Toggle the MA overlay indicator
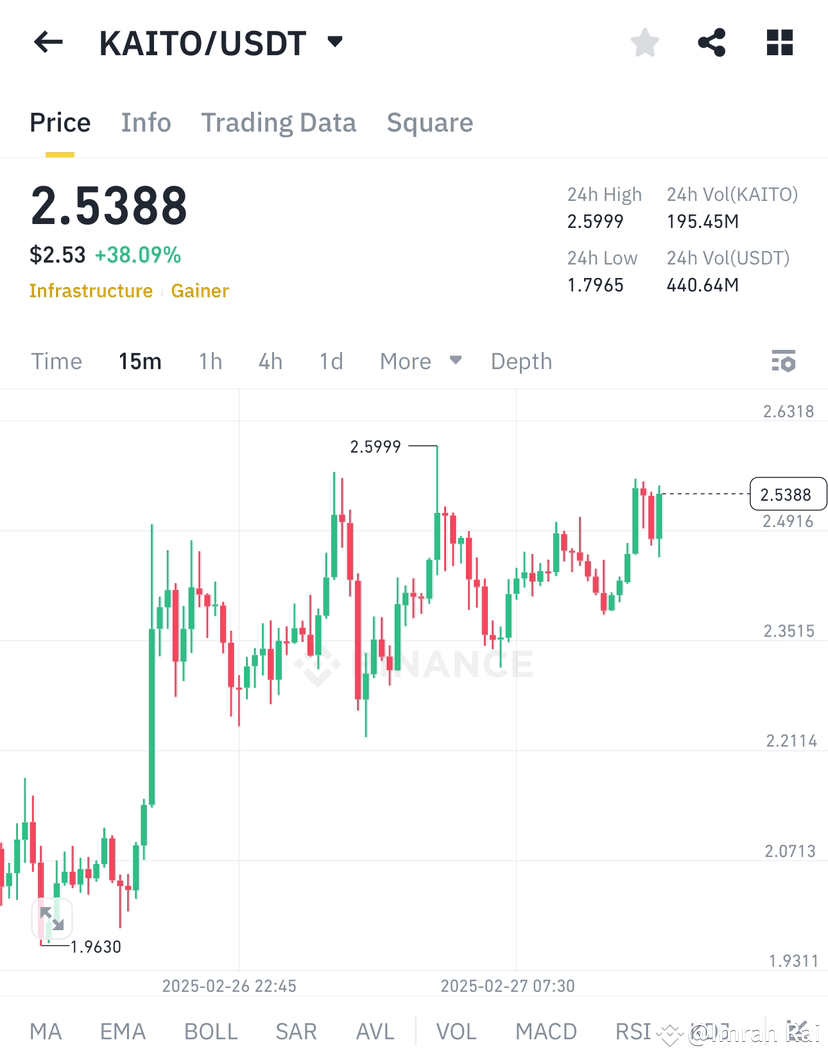Viewport: 828px width, 1056px height. 45,1031
